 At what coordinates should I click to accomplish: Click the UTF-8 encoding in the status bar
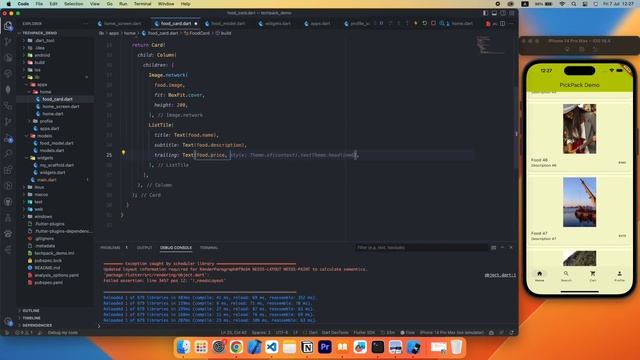282,333
